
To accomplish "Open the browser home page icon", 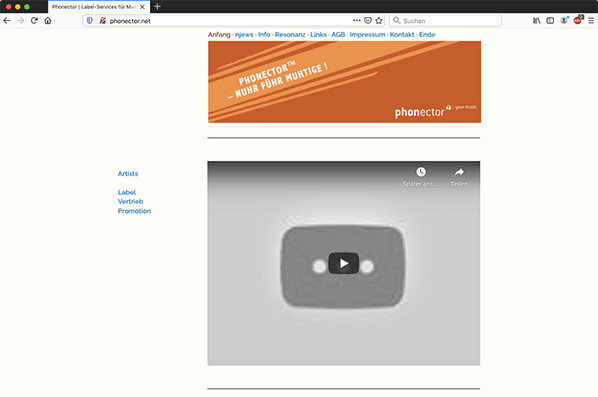I will pos(48,21).
